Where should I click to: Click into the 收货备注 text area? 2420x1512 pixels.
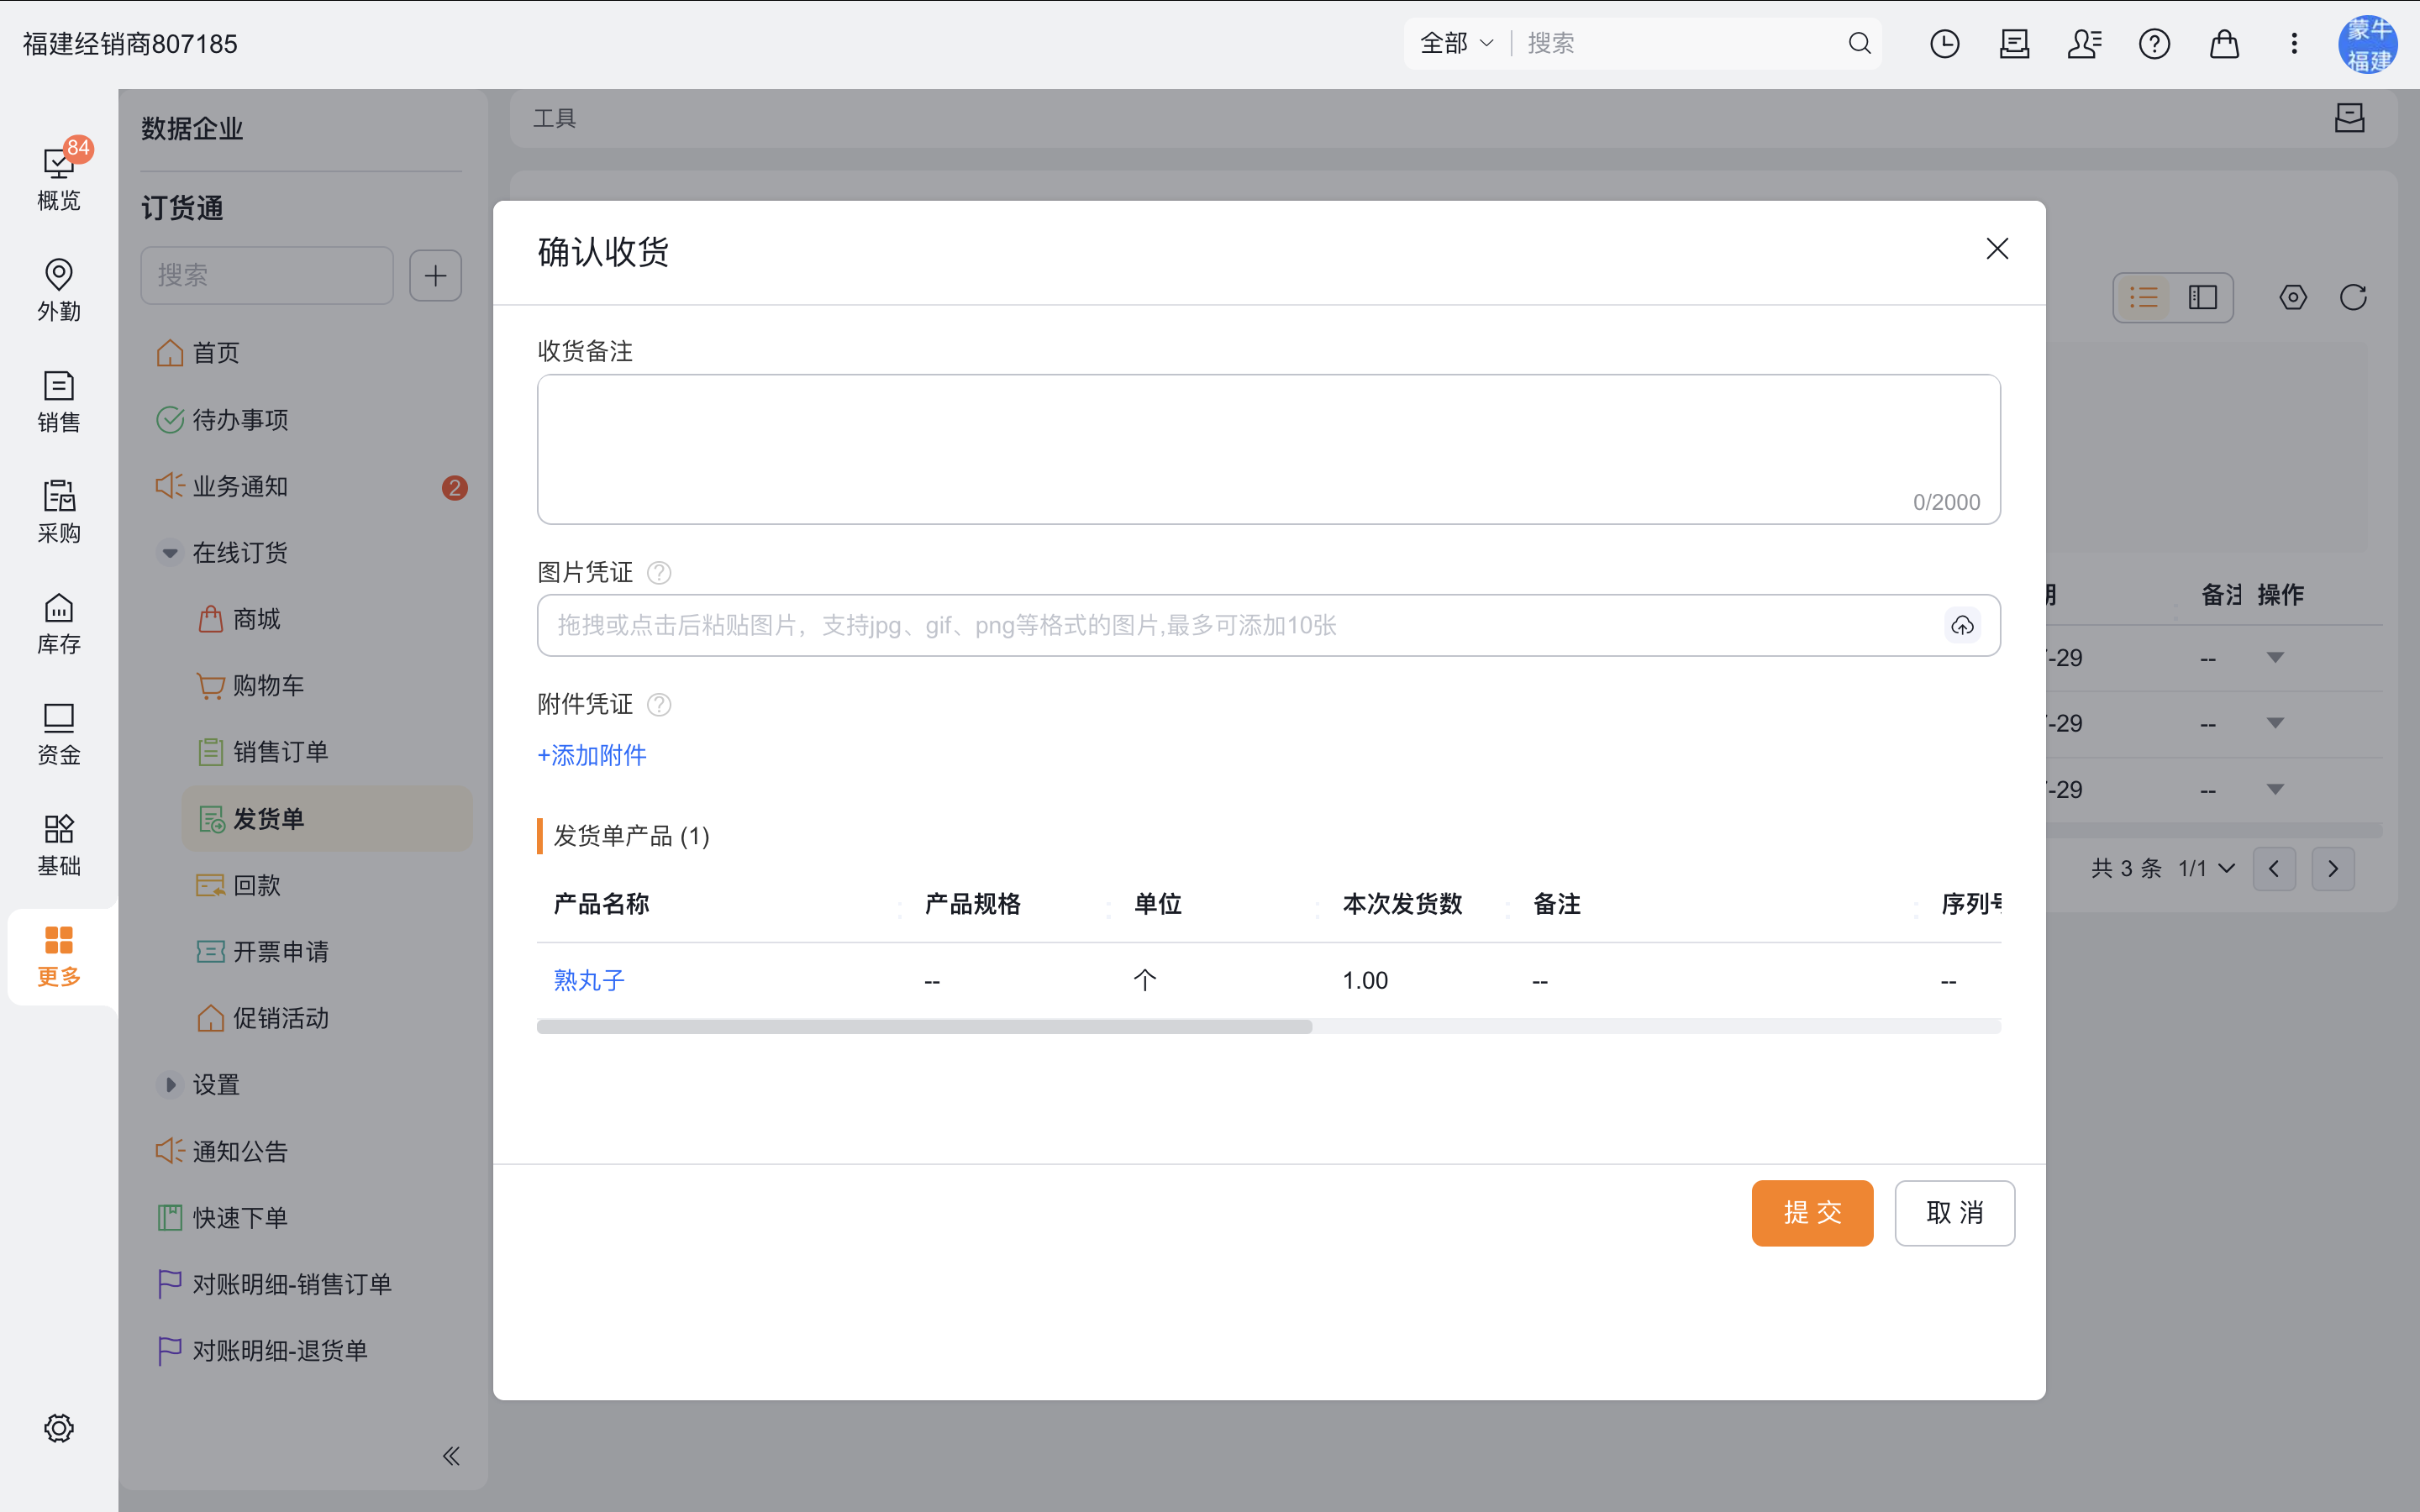click(x=1268, y=449)
